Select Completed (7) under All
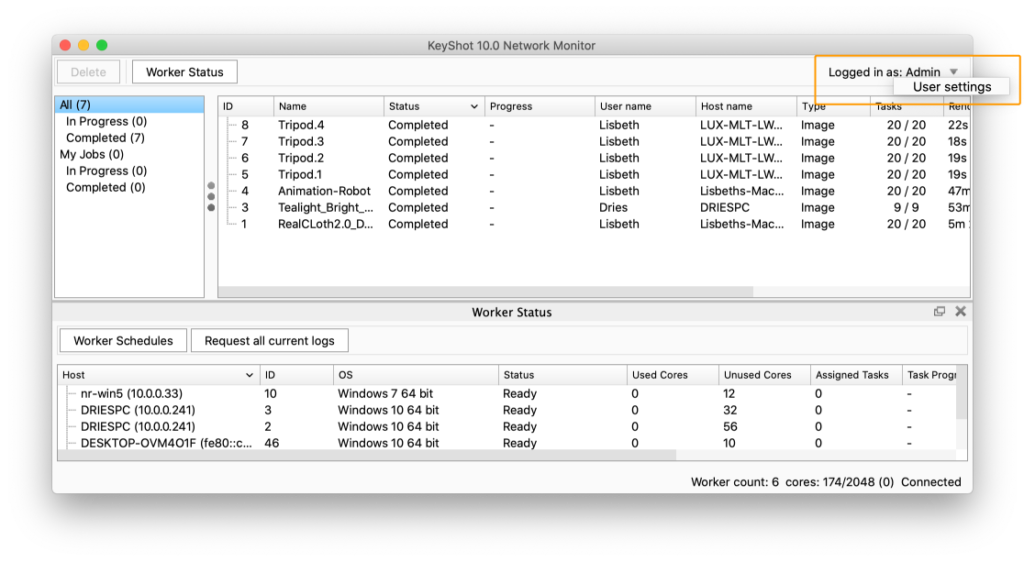This screenshot has width=1024, height=562. [105, 138]
